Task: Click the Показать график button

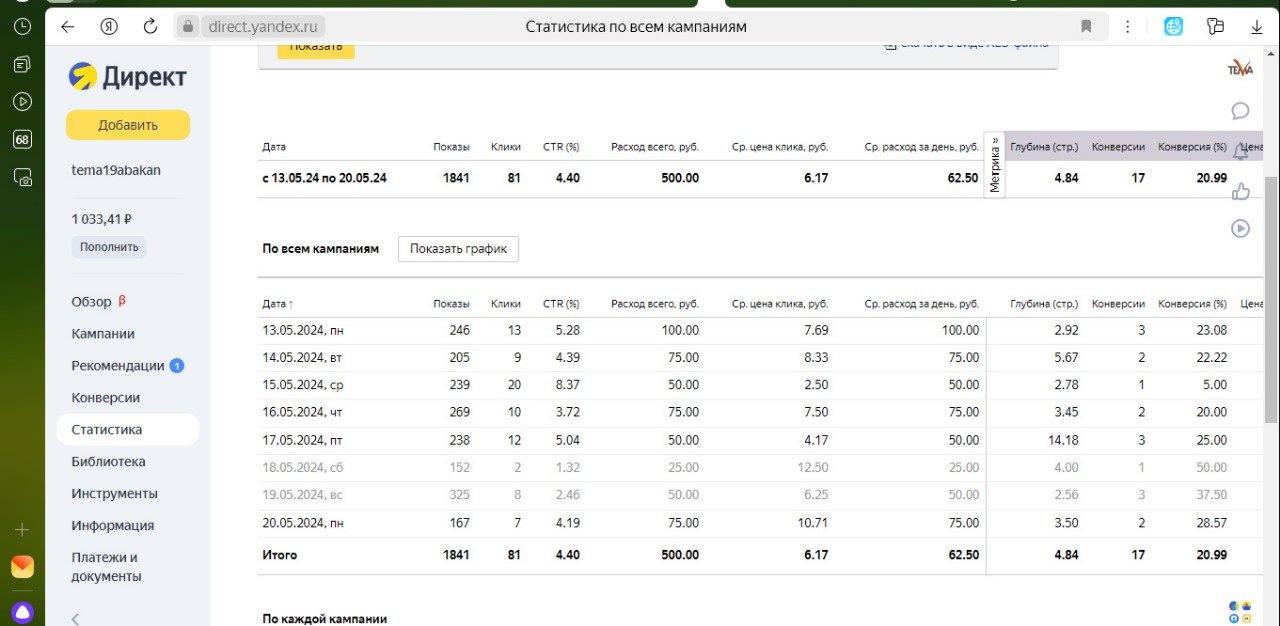Action: 458,249
